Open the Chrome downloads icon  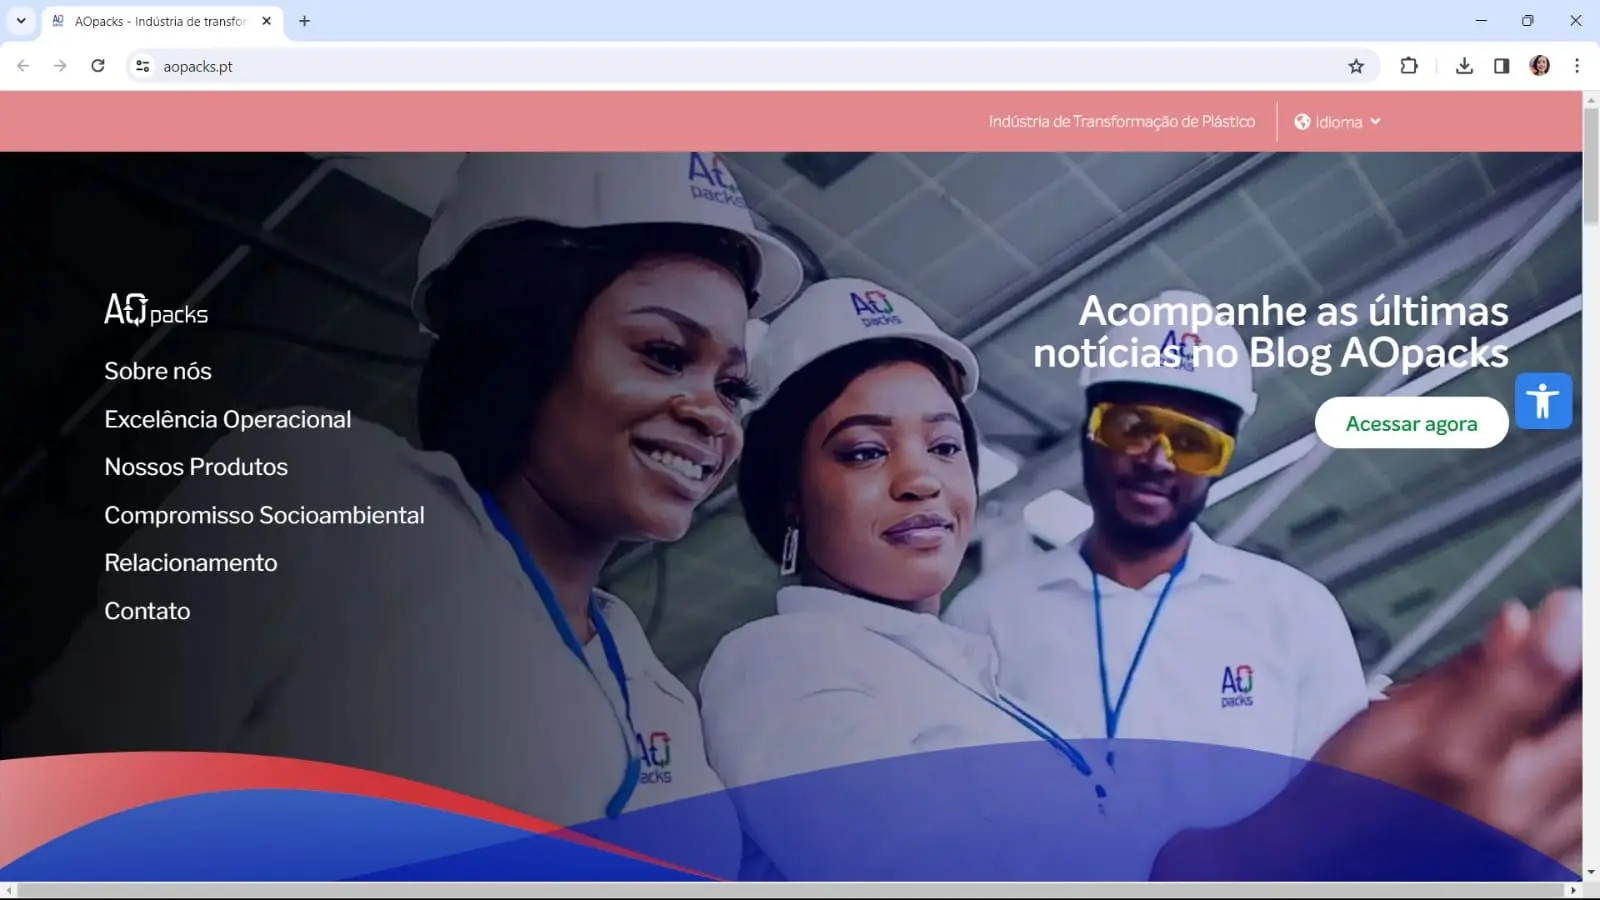(1464, 66)
